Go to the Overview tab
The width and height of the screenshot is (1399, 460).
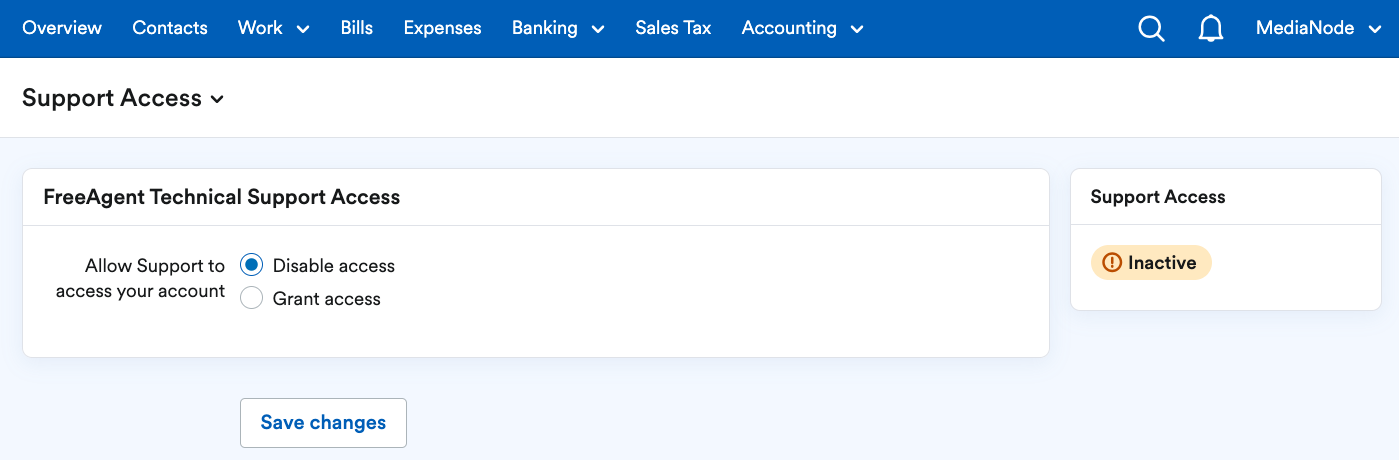point(62,28)
